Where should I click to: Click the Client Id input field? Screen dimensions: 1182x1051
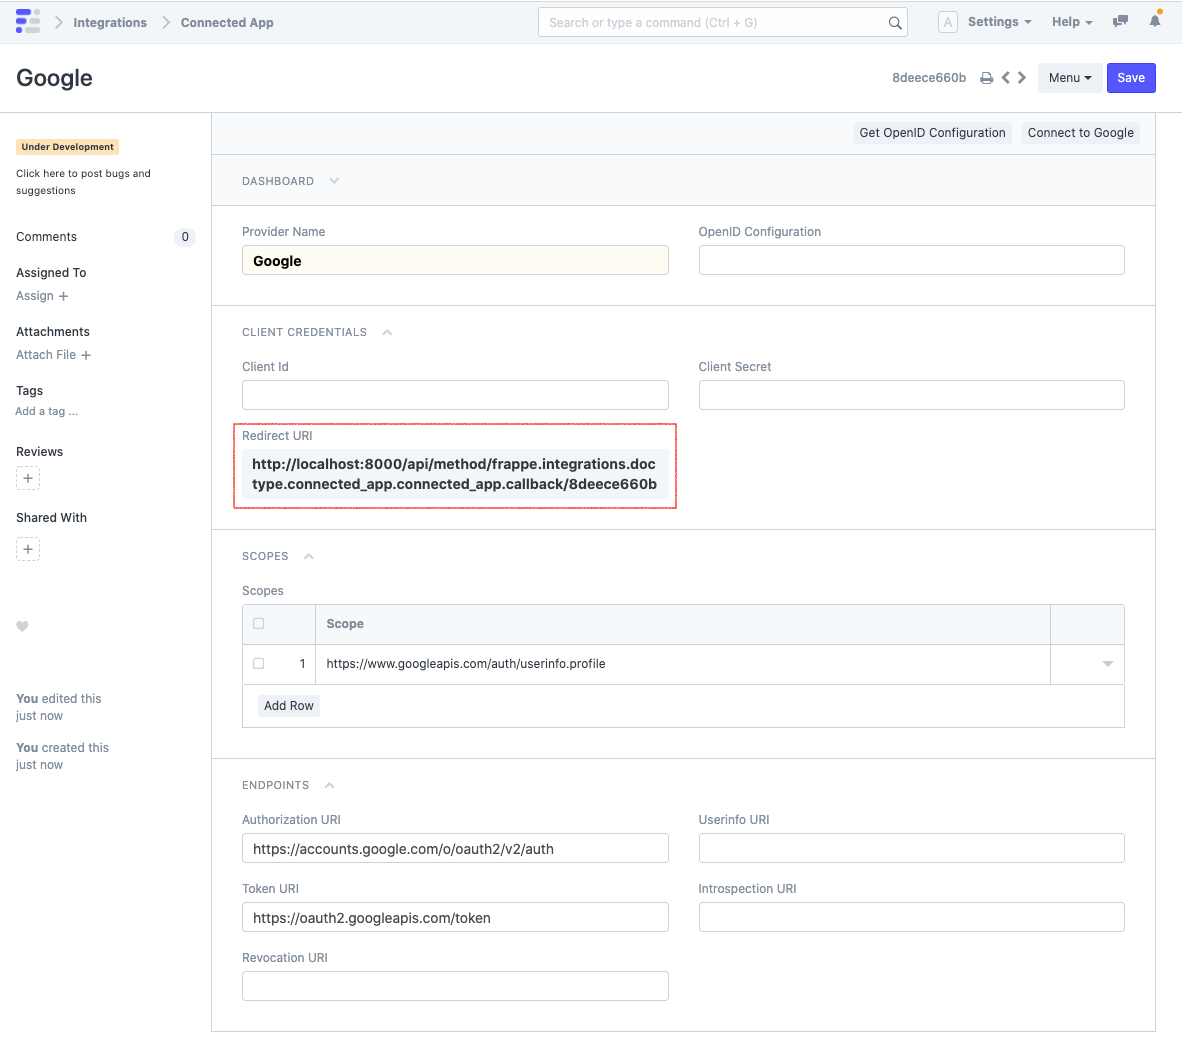[x=455, y=395]
